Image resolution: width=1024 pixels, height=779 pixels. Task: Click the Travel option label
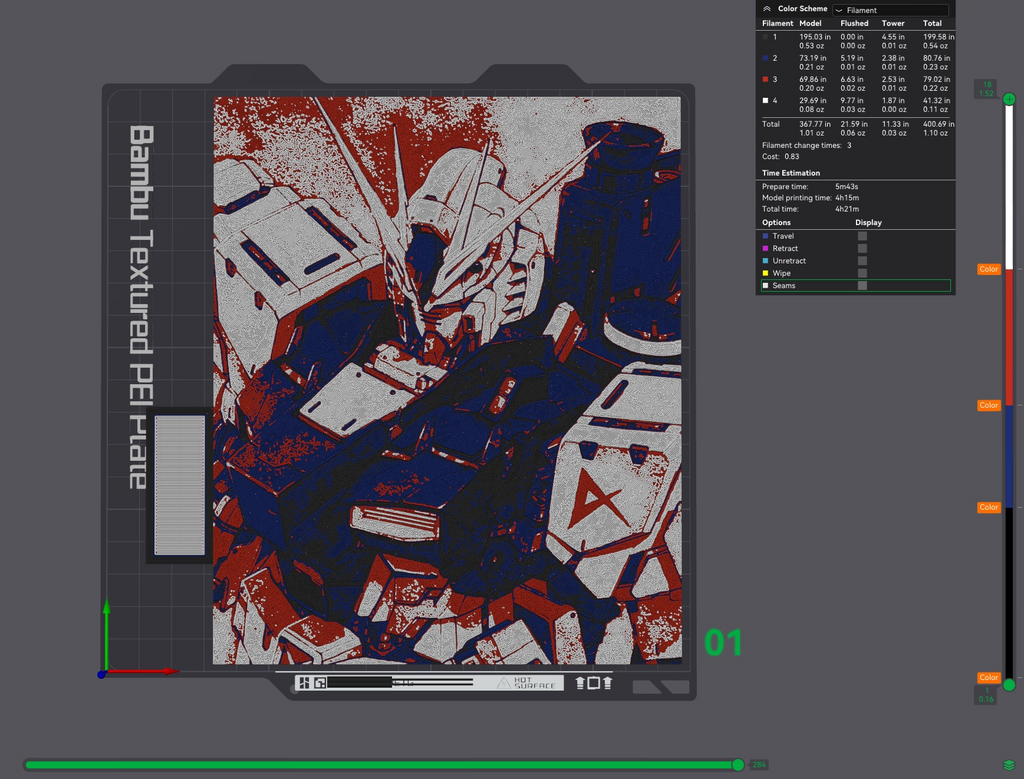pos(783,236)
